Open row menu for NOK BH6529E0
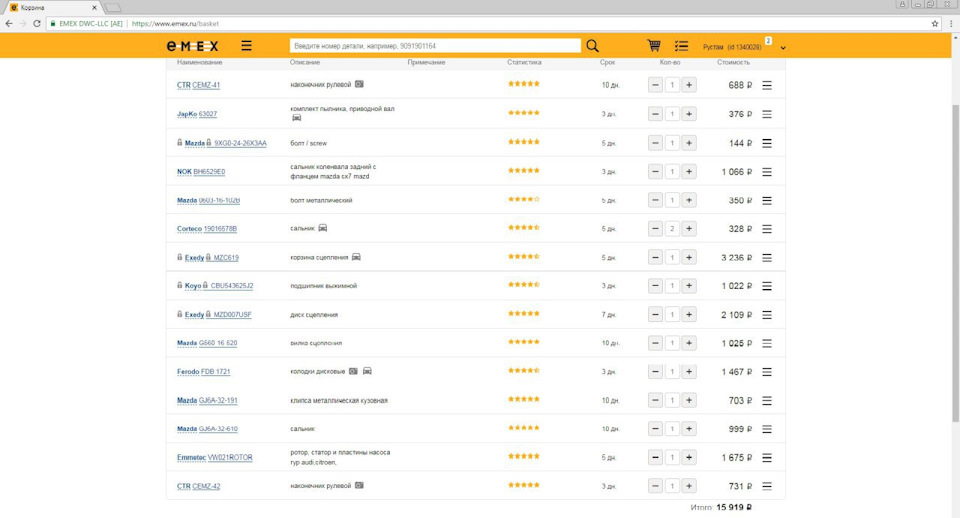This screenshot has width=960, height=518. coord(767,172)
